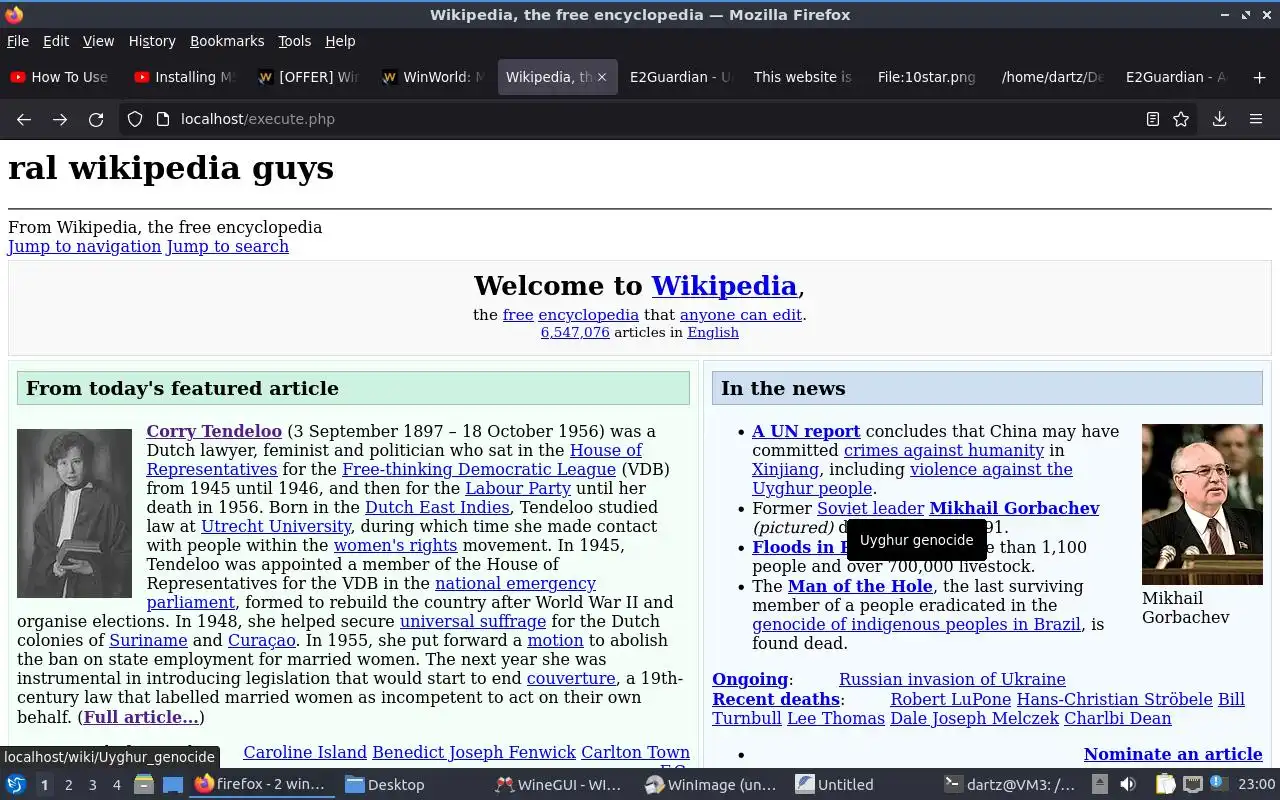Open the downloads panel icon
This screenshot has width=1280, height=800.
click(x=1219, y=119)
